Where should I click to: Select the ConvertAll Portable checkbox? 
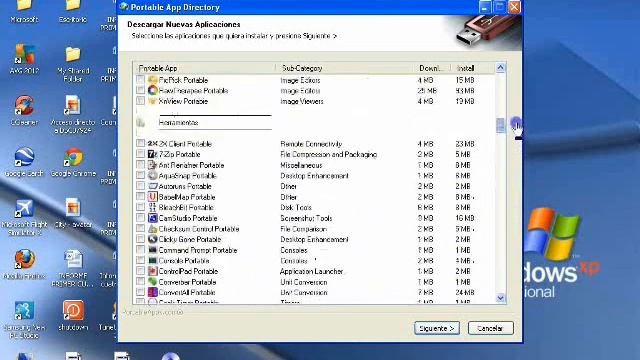click(140, 292)
